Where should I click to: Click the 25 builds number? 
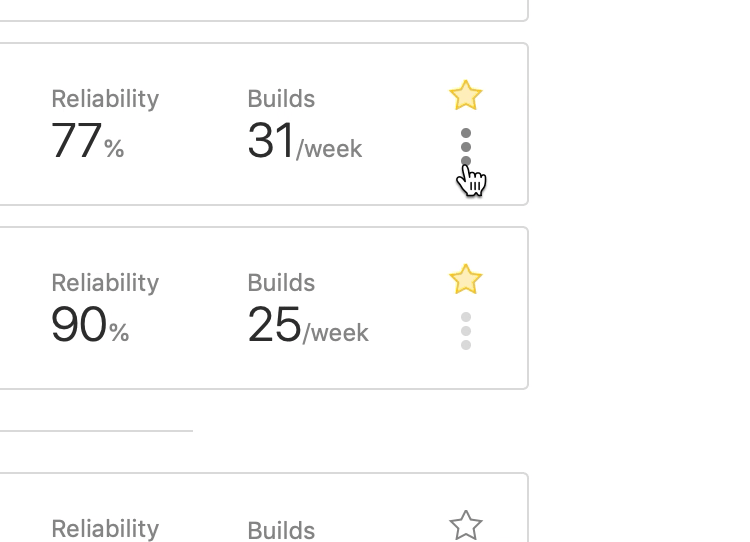point(274,326)
